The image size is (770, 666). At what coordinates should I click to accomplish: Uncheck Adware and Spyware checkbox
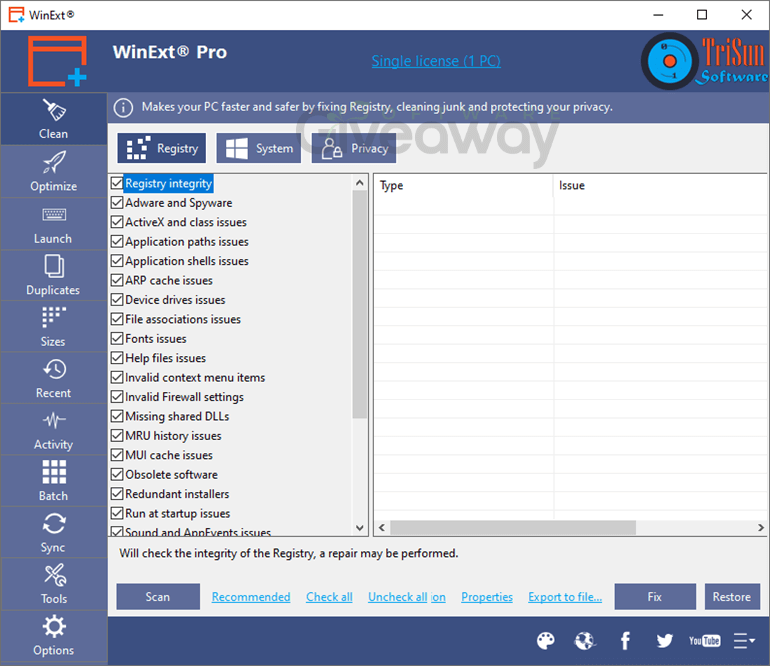[x=117, y=202]
